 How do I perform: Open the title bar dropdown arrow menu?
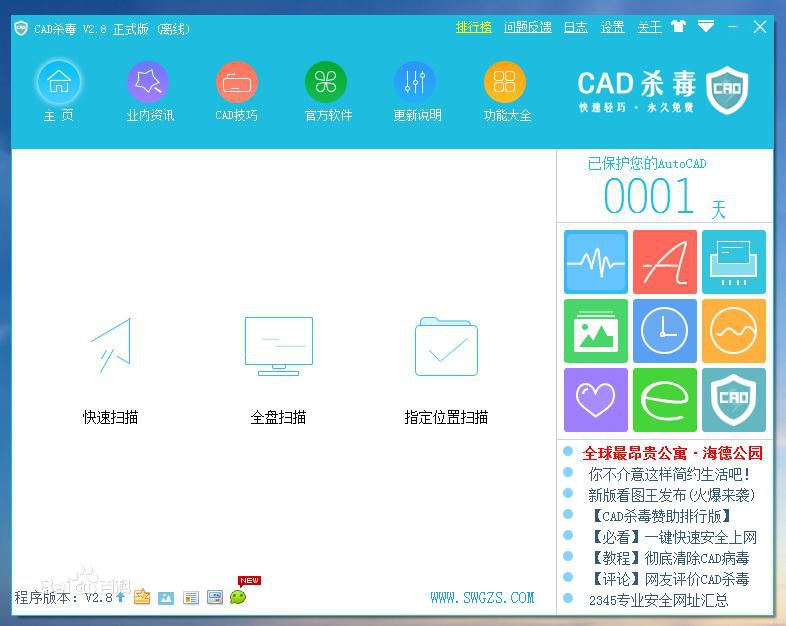point(706,26)
